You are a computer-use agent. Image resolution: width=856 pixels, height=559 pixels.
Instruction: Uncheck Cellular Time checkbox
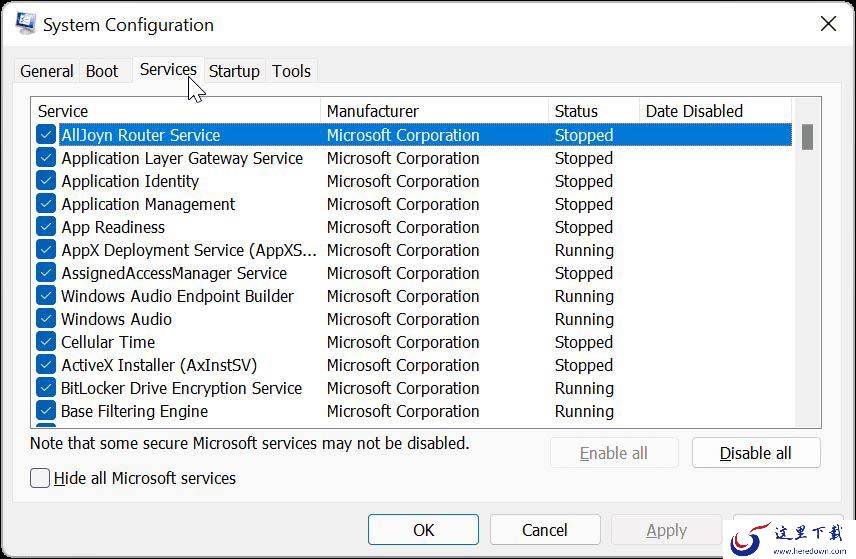(46, 341)
